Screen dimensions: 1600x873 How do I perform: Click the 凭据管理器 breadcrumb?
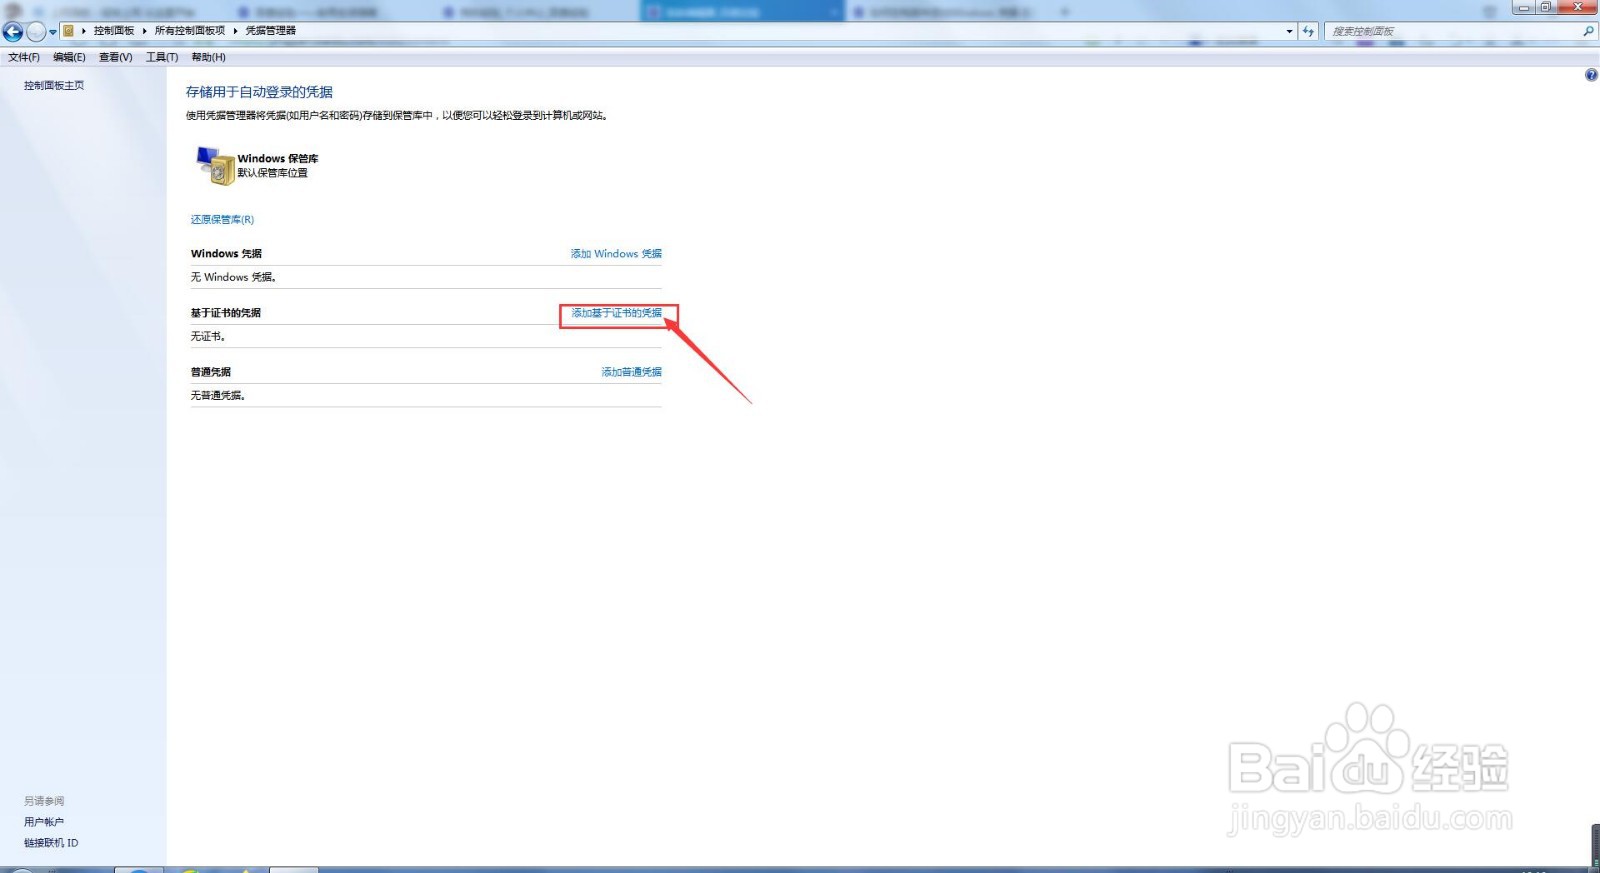(x=271, y=31)
